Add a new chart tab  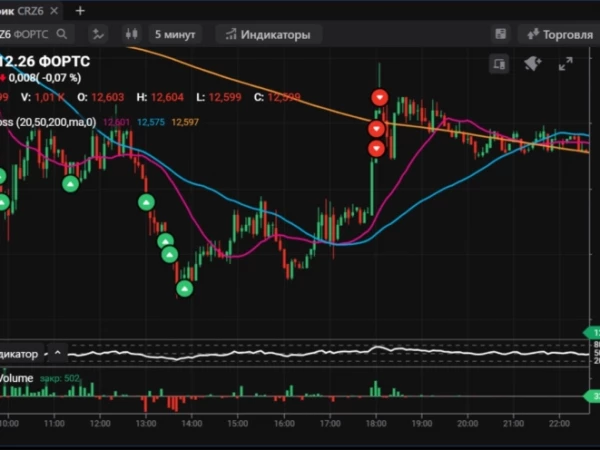click(x=80, y=11)
